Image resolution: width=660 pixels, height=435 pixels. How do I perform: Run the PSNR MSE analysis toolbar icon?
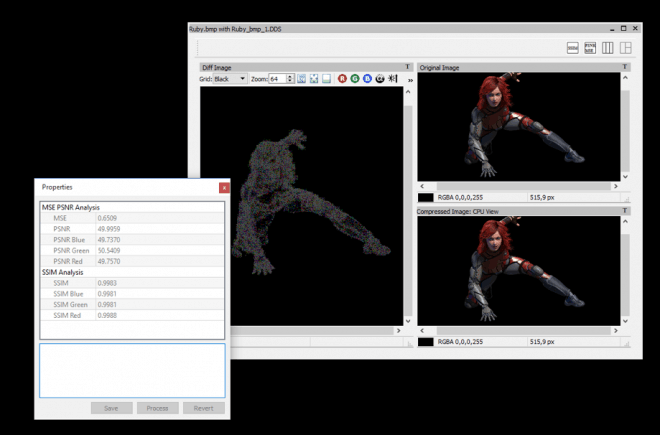[590, 48]
